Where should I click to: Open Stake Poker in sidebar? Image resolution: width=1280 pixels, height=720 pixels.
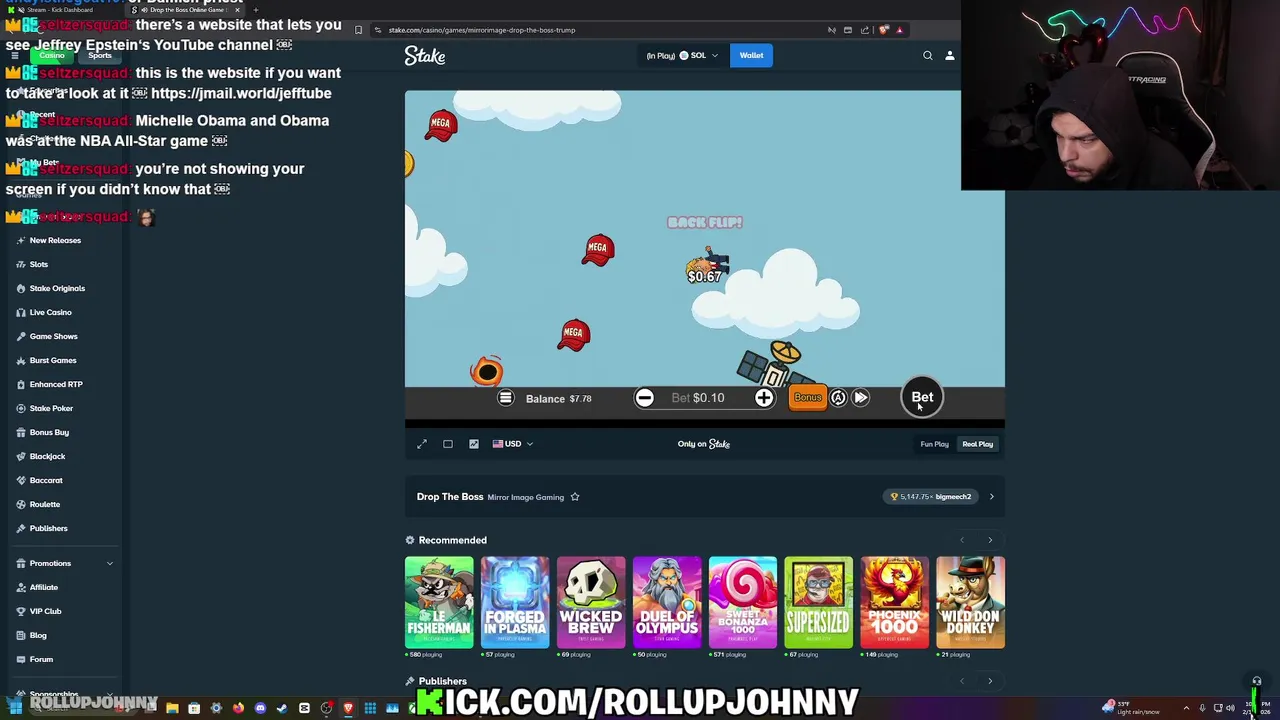[63, 408]
